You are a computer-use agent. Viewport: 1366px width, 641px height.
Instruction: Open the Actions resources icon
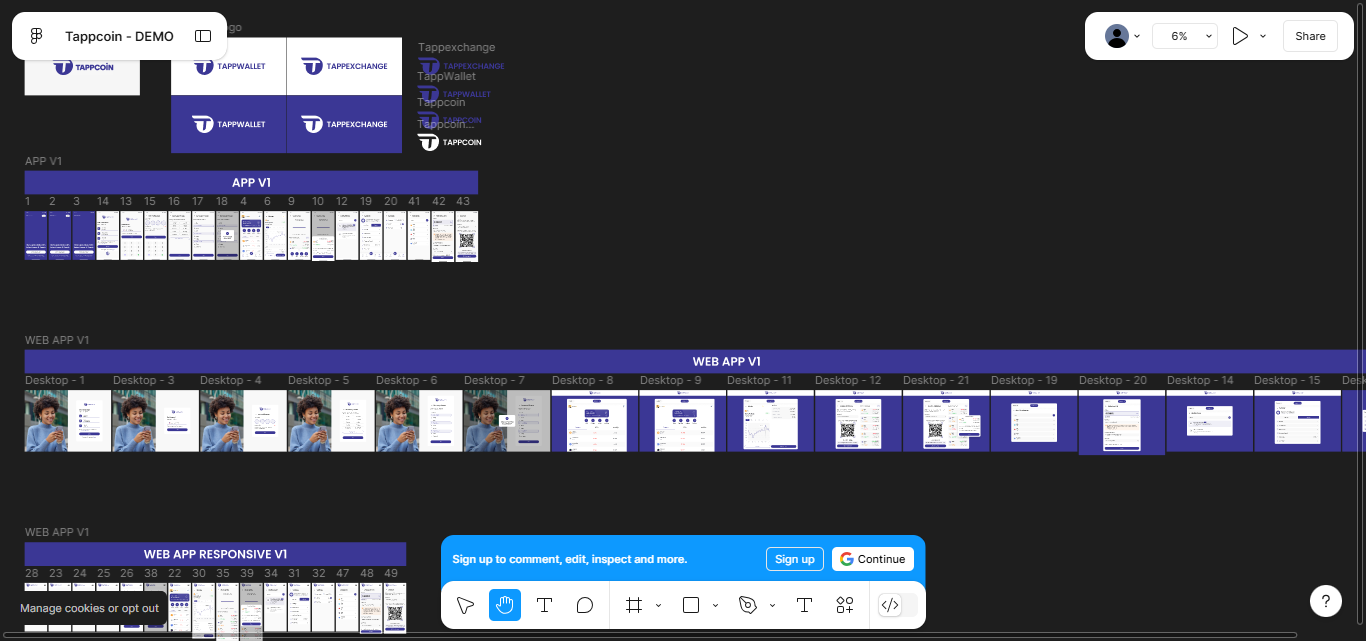845,605
